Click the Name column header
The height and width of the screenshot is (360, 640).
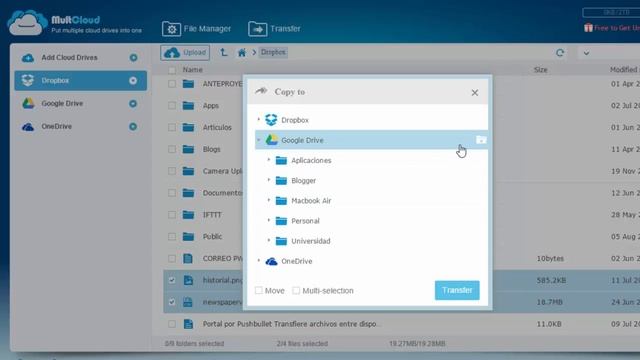pyautogui.click(x=193, y=70)
